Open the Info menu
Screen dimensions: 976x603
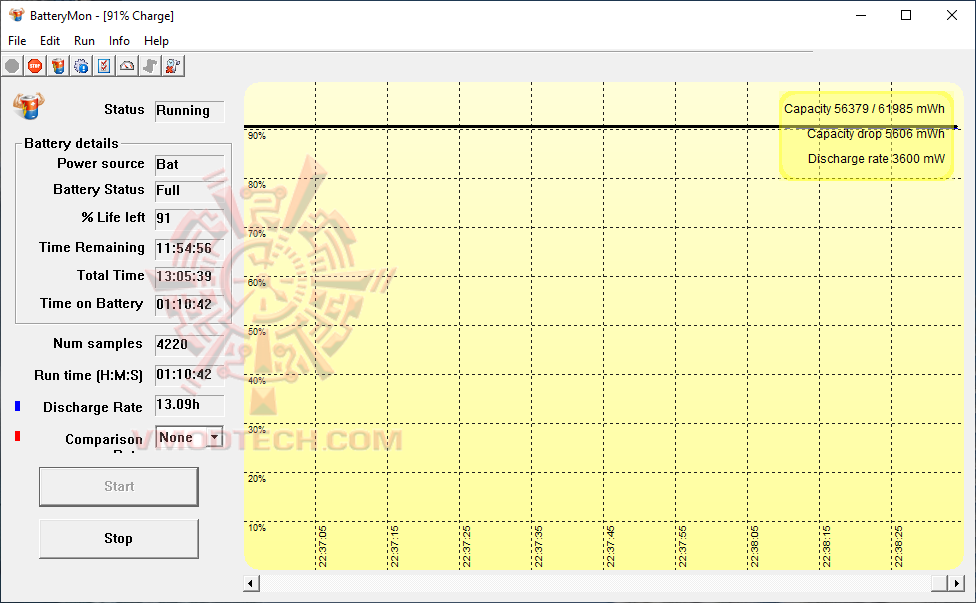[119, 41]
